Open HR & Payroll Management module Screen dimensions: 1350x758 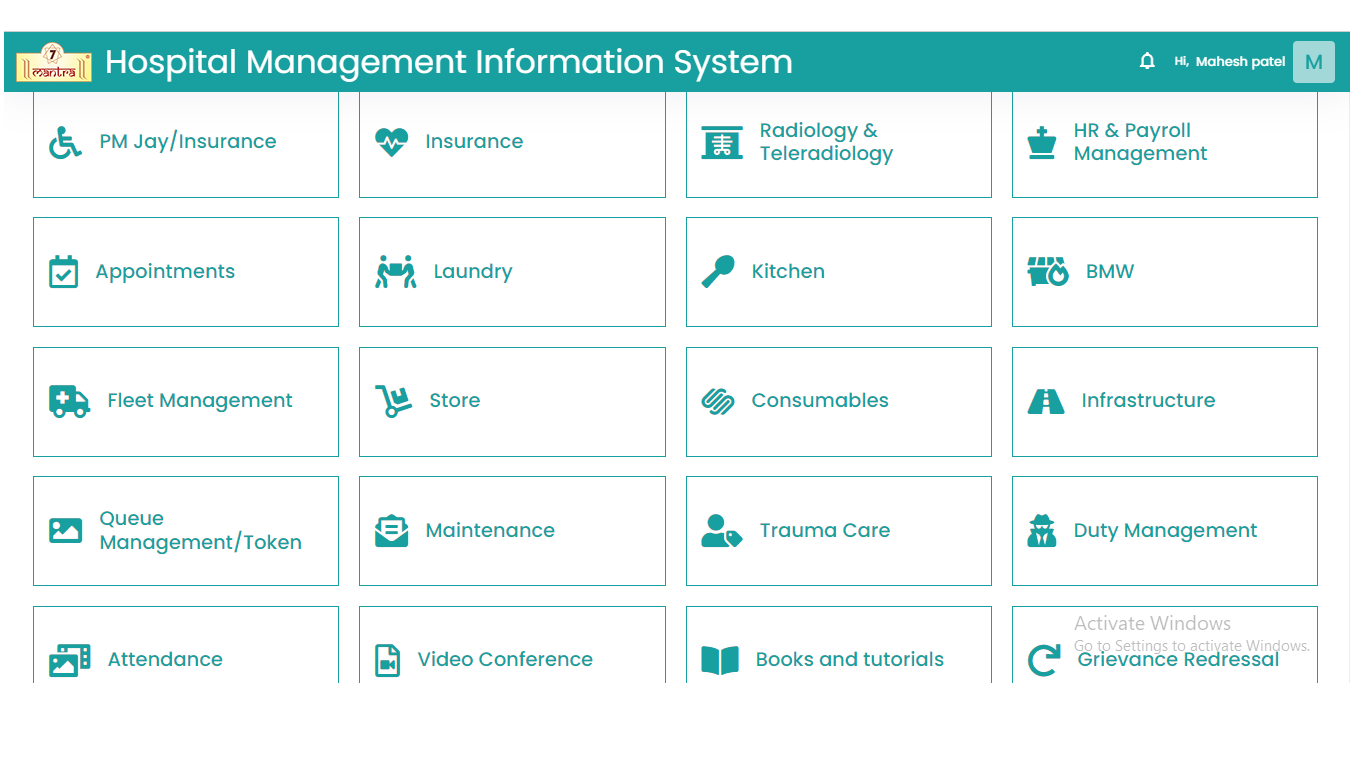[1164, 143]
